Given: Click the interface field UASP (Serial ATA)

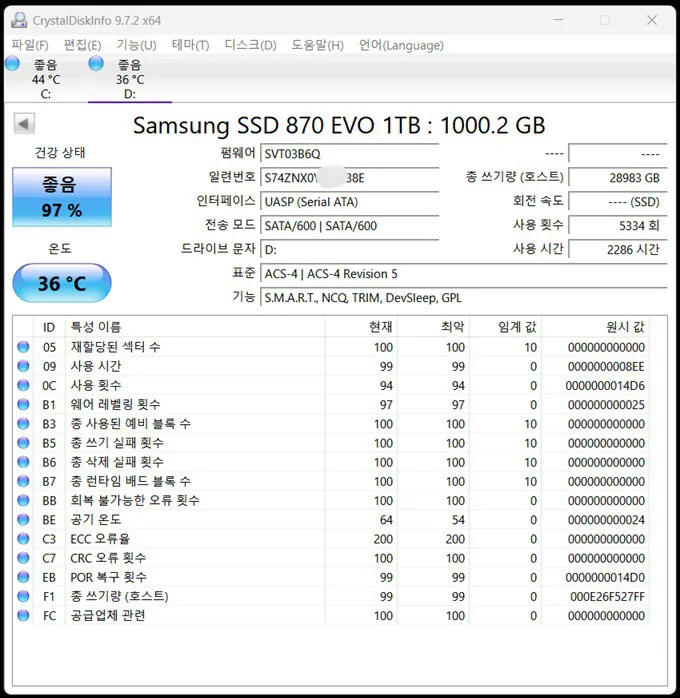Looking at the screenshot, I should pos(350,202).
